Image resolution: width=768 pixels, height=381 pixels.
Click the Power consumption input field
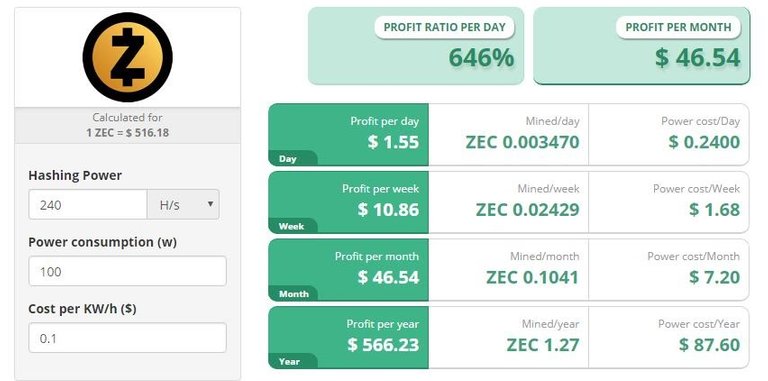[x=127, y=271]
